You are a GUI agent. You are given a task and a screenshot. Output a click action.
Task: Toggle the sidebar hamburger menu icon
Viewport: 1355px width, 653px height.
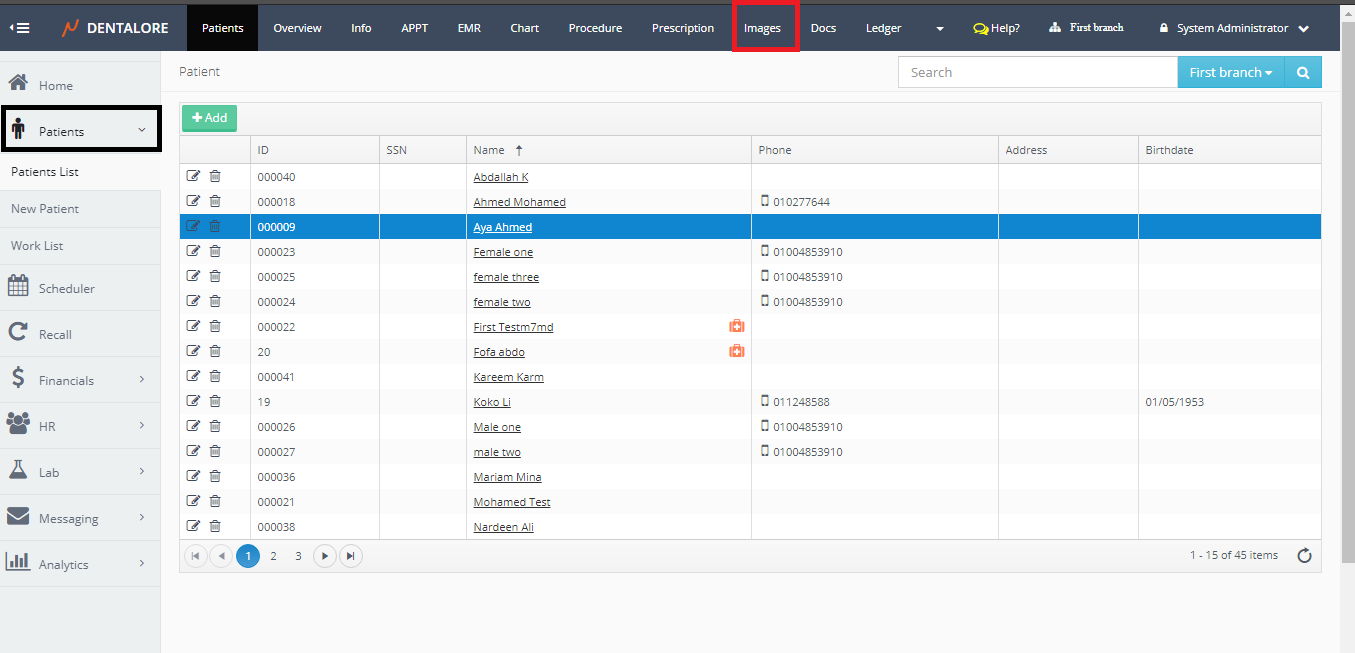pyautogui.click(x=20, y=28)
